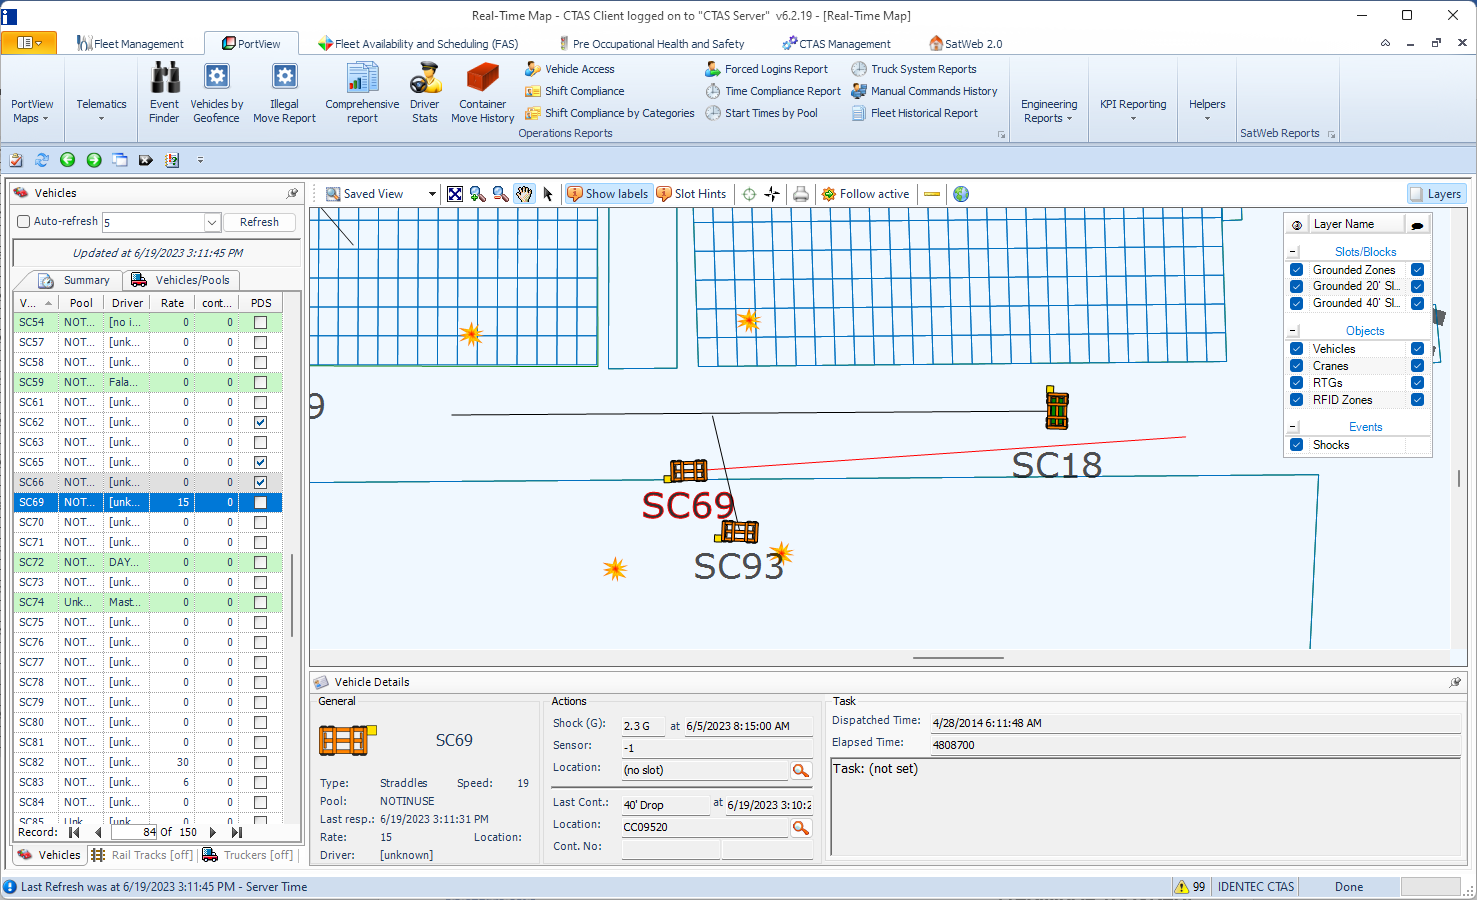Open the auto-refresh interval dropdown

[211, 222]
